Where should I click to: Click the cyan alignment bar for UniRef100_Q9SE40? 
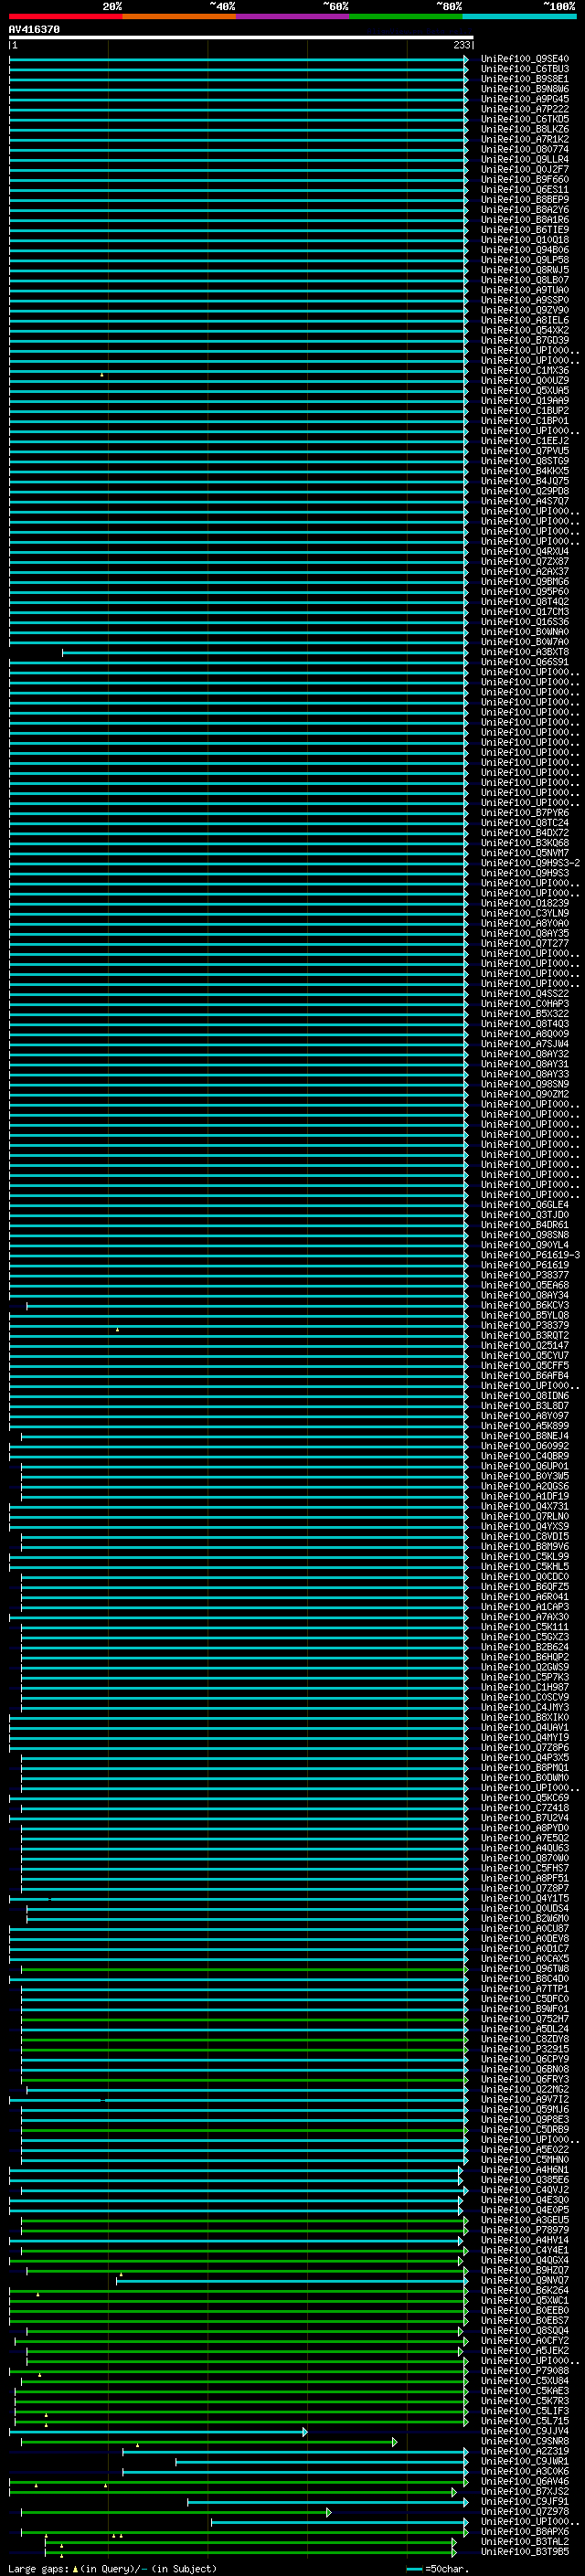click(239, 59)
